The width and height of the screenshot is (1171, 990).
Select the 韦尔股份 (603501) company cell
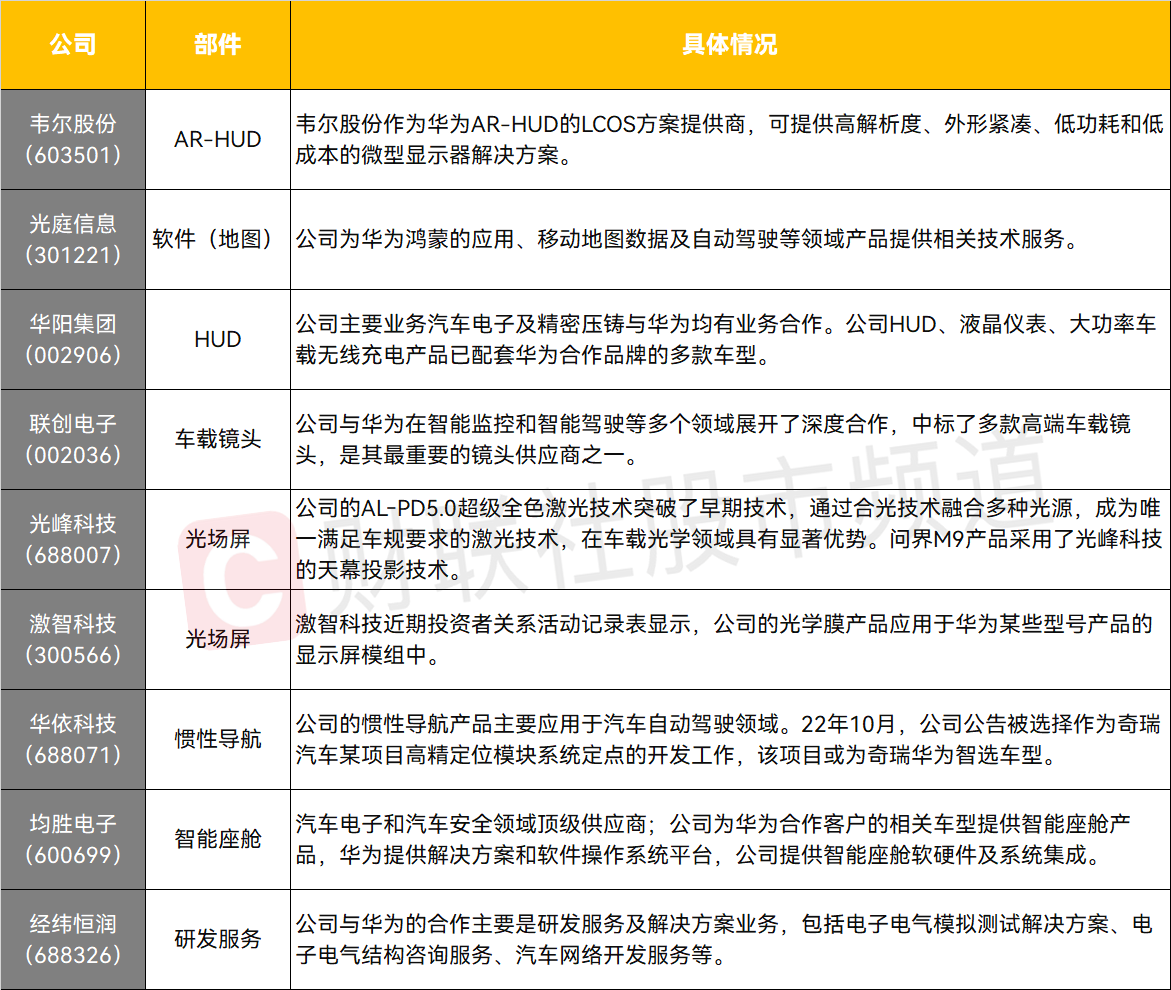pyautogui.click(x=73, y=140)
